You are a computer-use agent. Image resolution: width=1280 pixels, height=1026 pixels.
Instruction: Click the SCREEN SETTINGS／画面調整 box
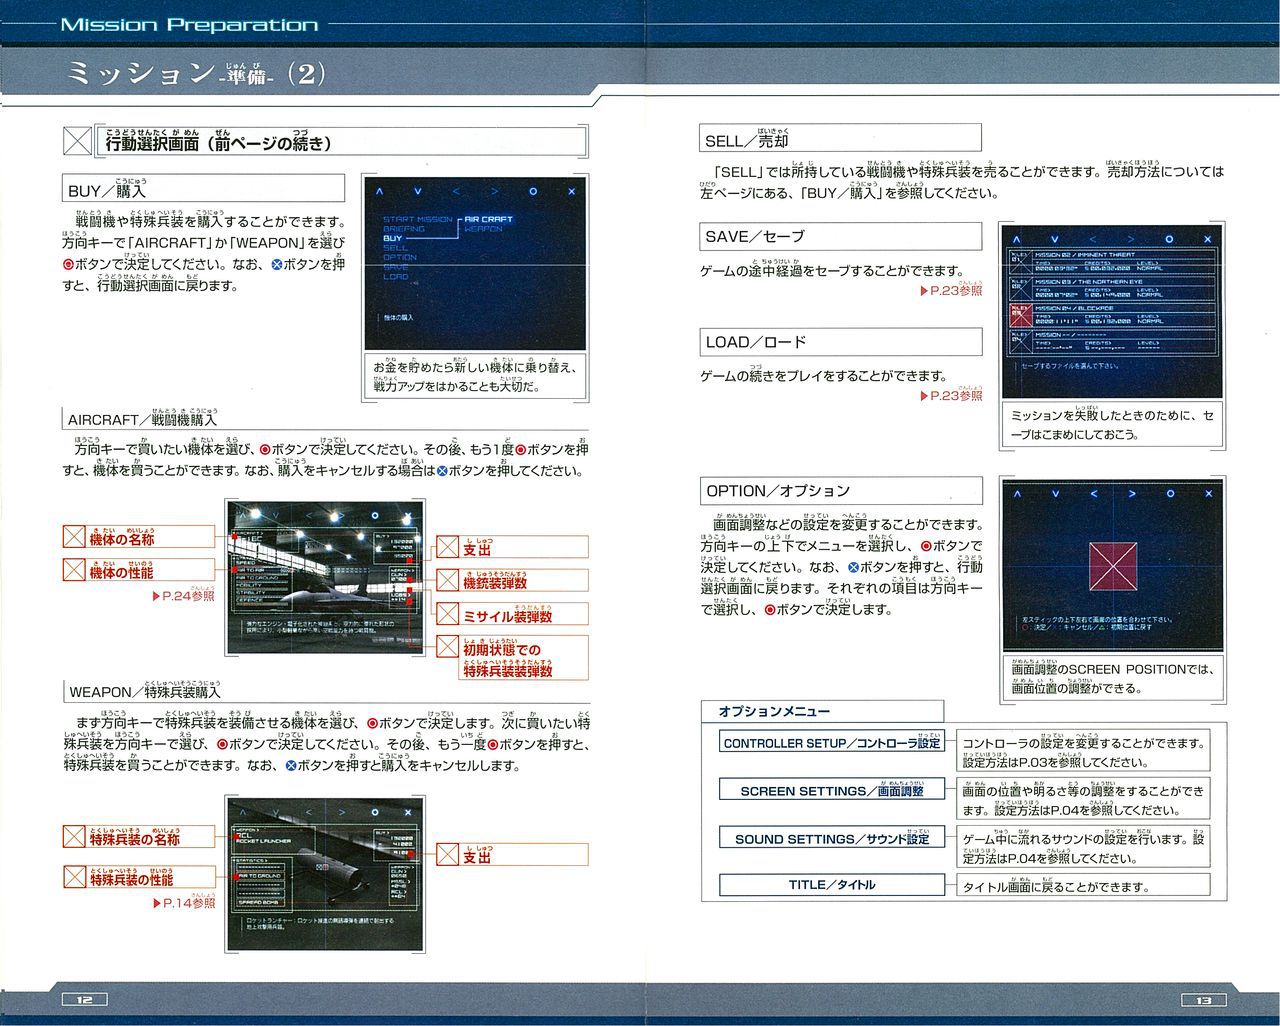pyautogui.click(x=832, y=790)
